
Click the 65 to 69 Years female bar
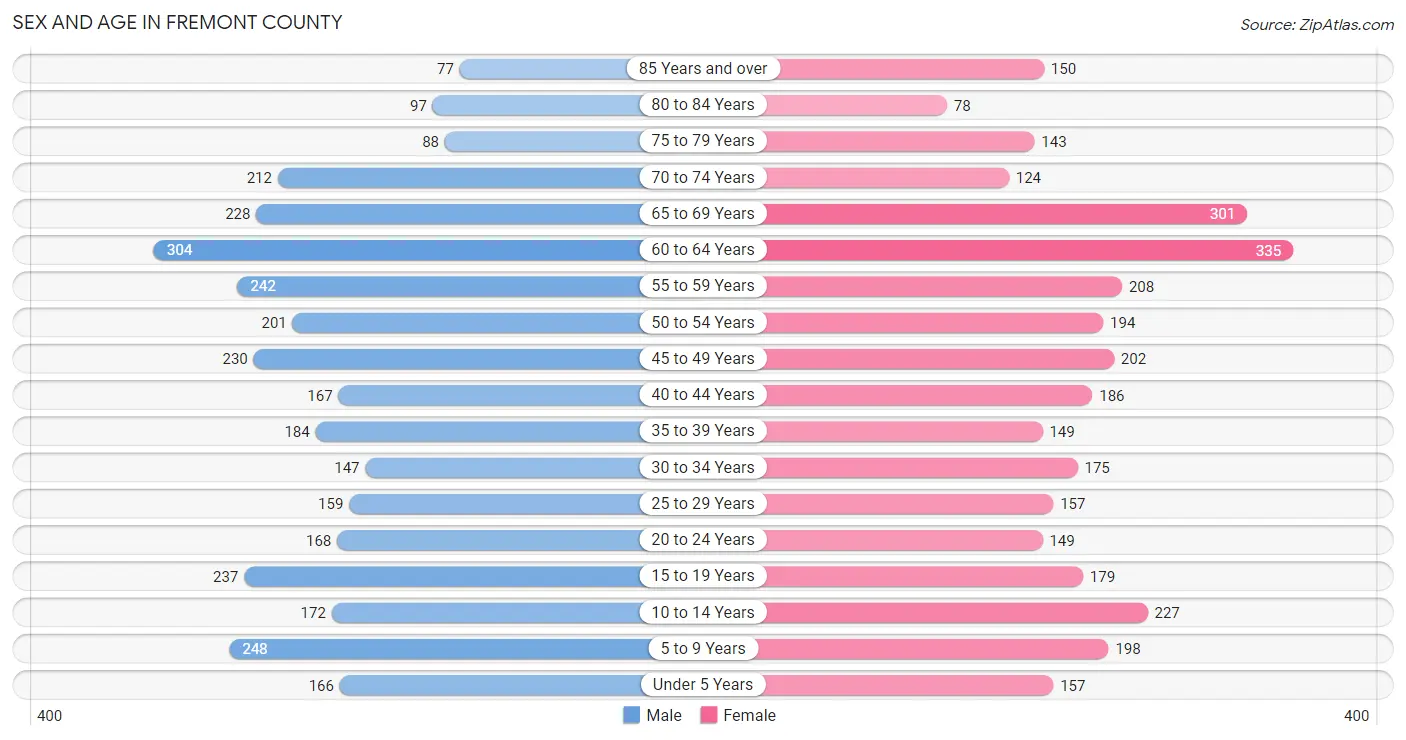point(1006,214)
